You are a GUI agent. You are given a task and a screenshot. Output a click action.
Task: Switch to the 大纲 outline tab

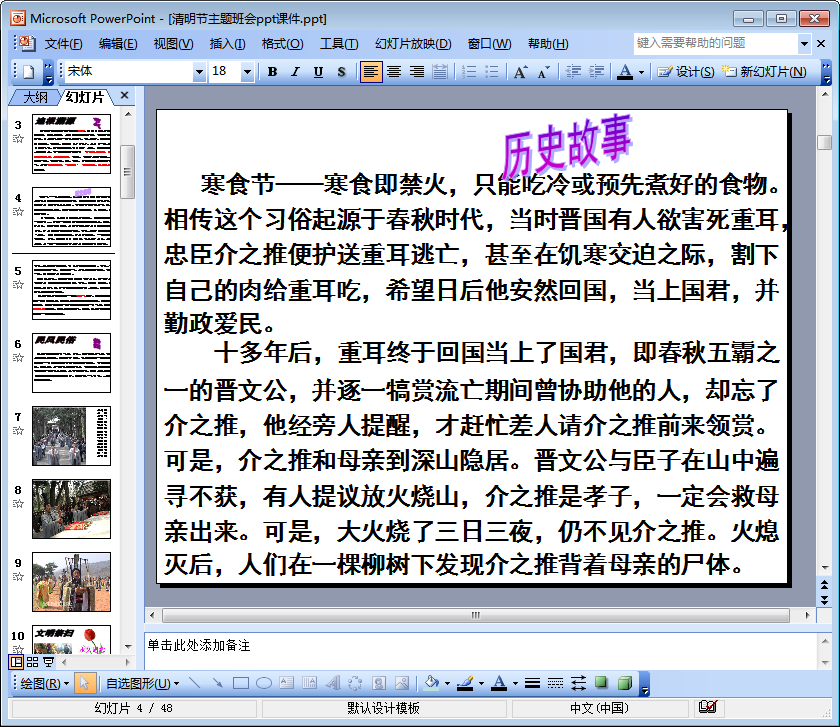[x=35, y=97]
